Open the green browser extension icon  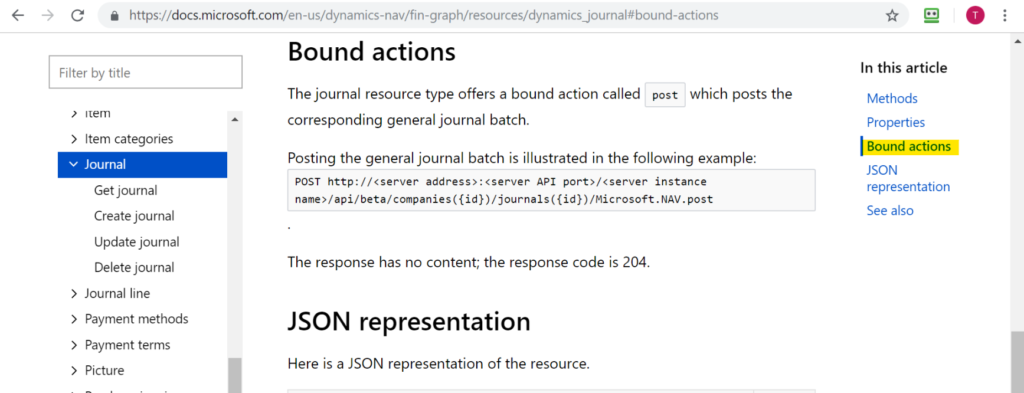click(x=932, y=16)
